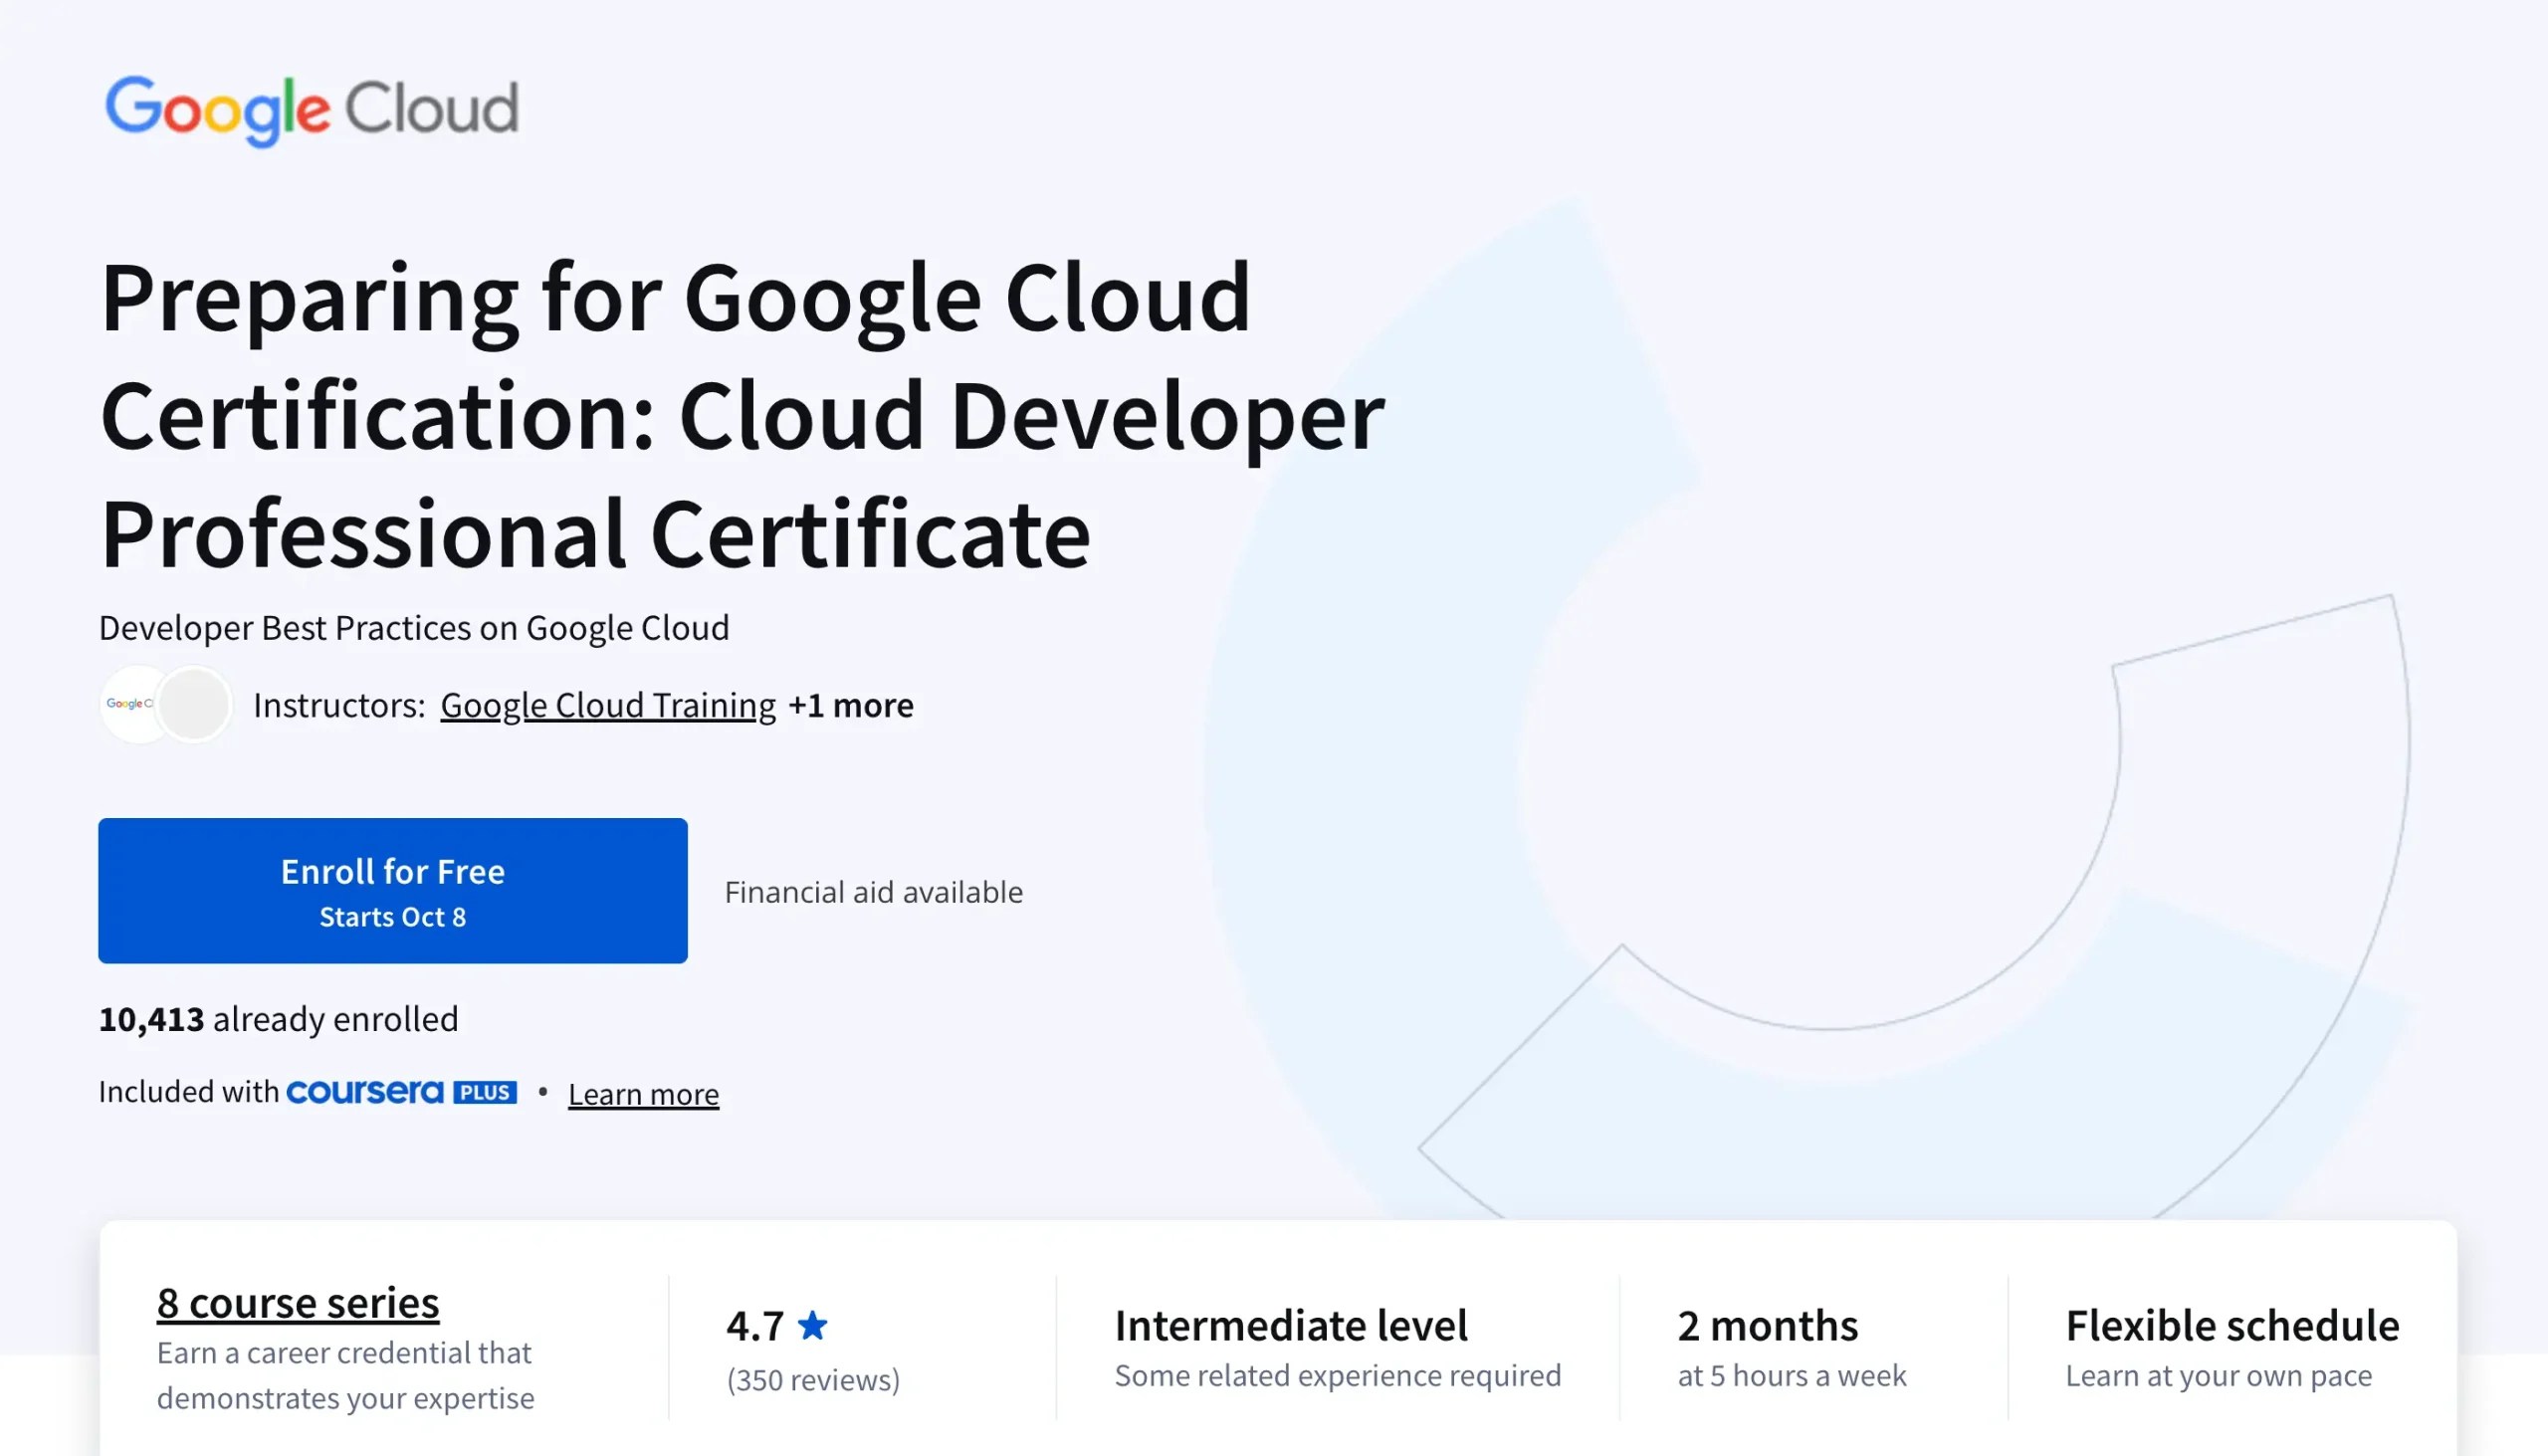Open Google Cloud Training instructor link
This screenshot has width=2548, height=1456.
coord(607,706)
